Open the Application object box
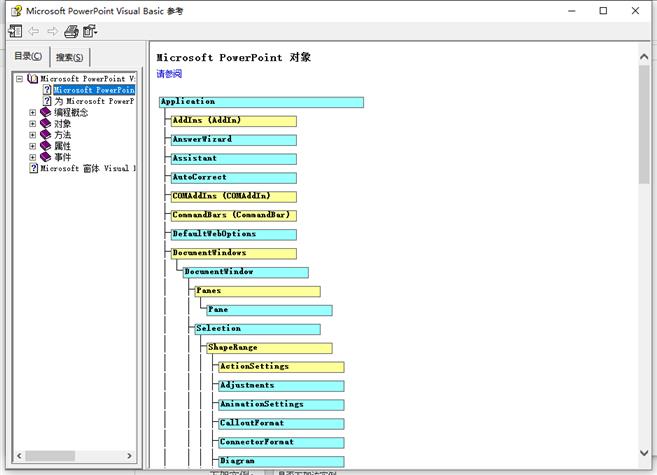Viewport: 657px width, 475px height. [261, 102]
